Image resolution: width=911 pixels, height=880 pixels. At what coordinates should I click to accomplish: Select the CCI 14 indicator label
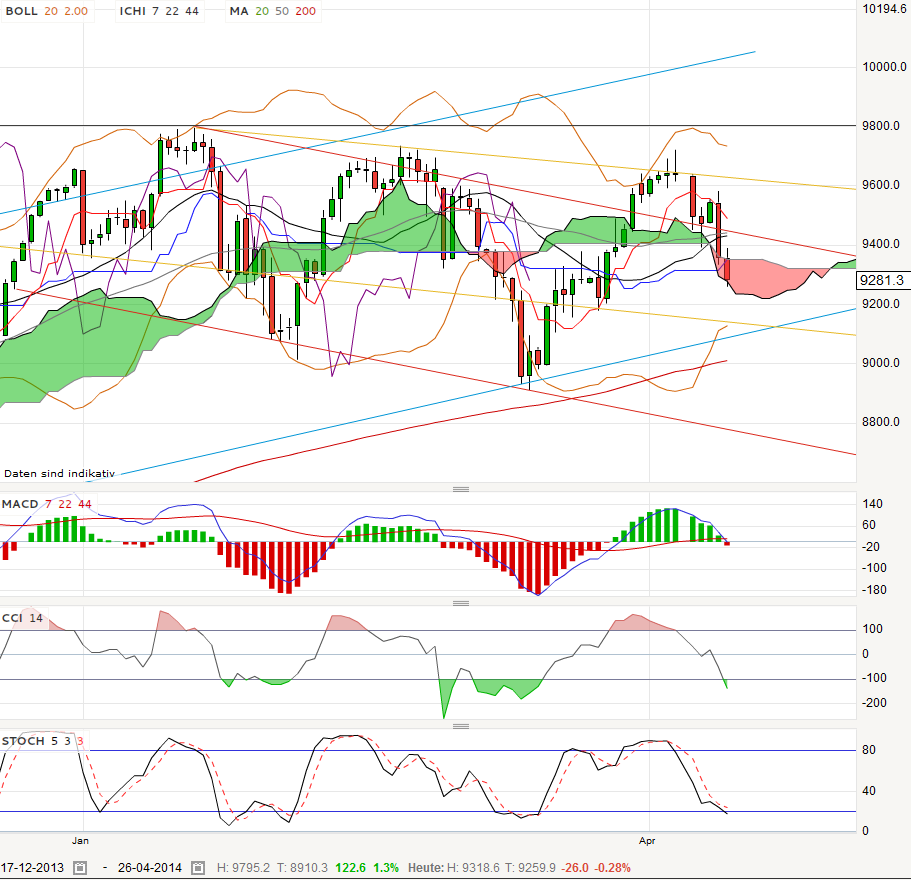click(23, 618)
